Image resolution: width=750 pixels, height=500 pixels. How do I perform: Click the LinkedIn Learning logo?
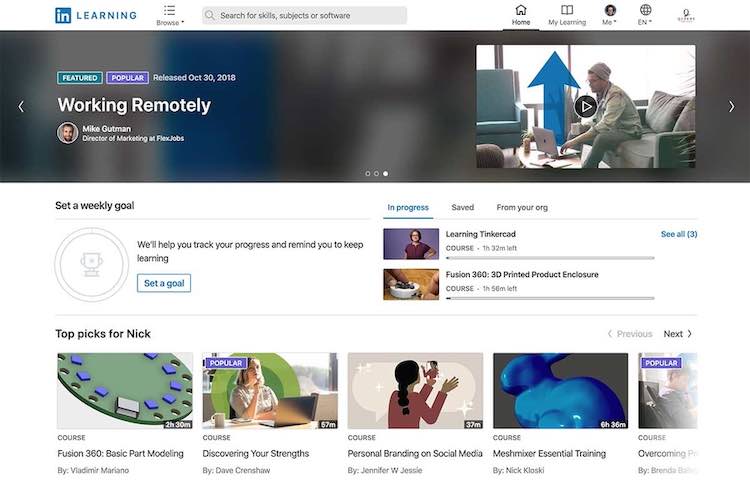tap(96, 15)
